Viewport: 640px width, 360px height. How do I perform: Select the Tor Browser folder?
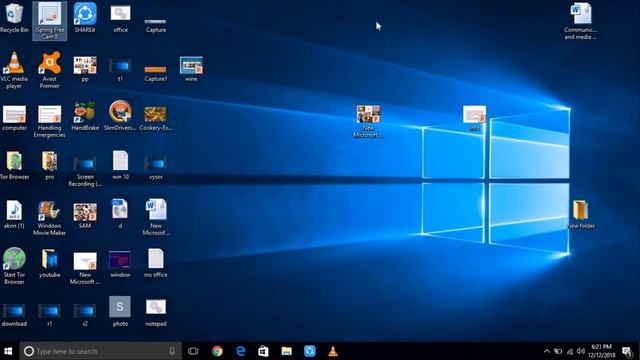point(14,165)
